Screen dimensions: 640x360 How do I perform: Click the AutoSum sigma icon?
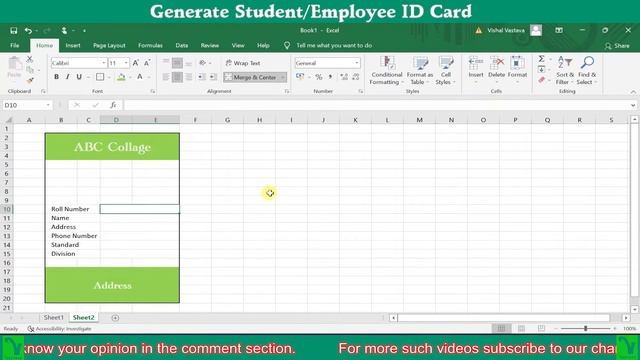click(541, 59)
